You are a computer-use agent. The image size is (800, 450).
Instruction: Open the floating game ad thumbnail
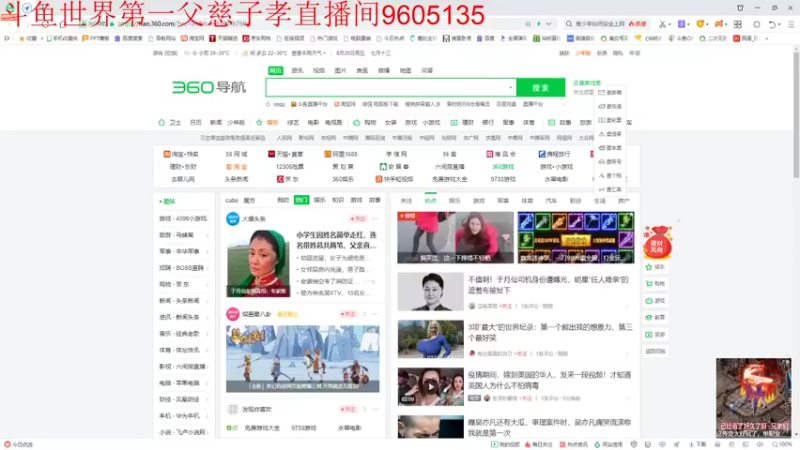(753, 397)
